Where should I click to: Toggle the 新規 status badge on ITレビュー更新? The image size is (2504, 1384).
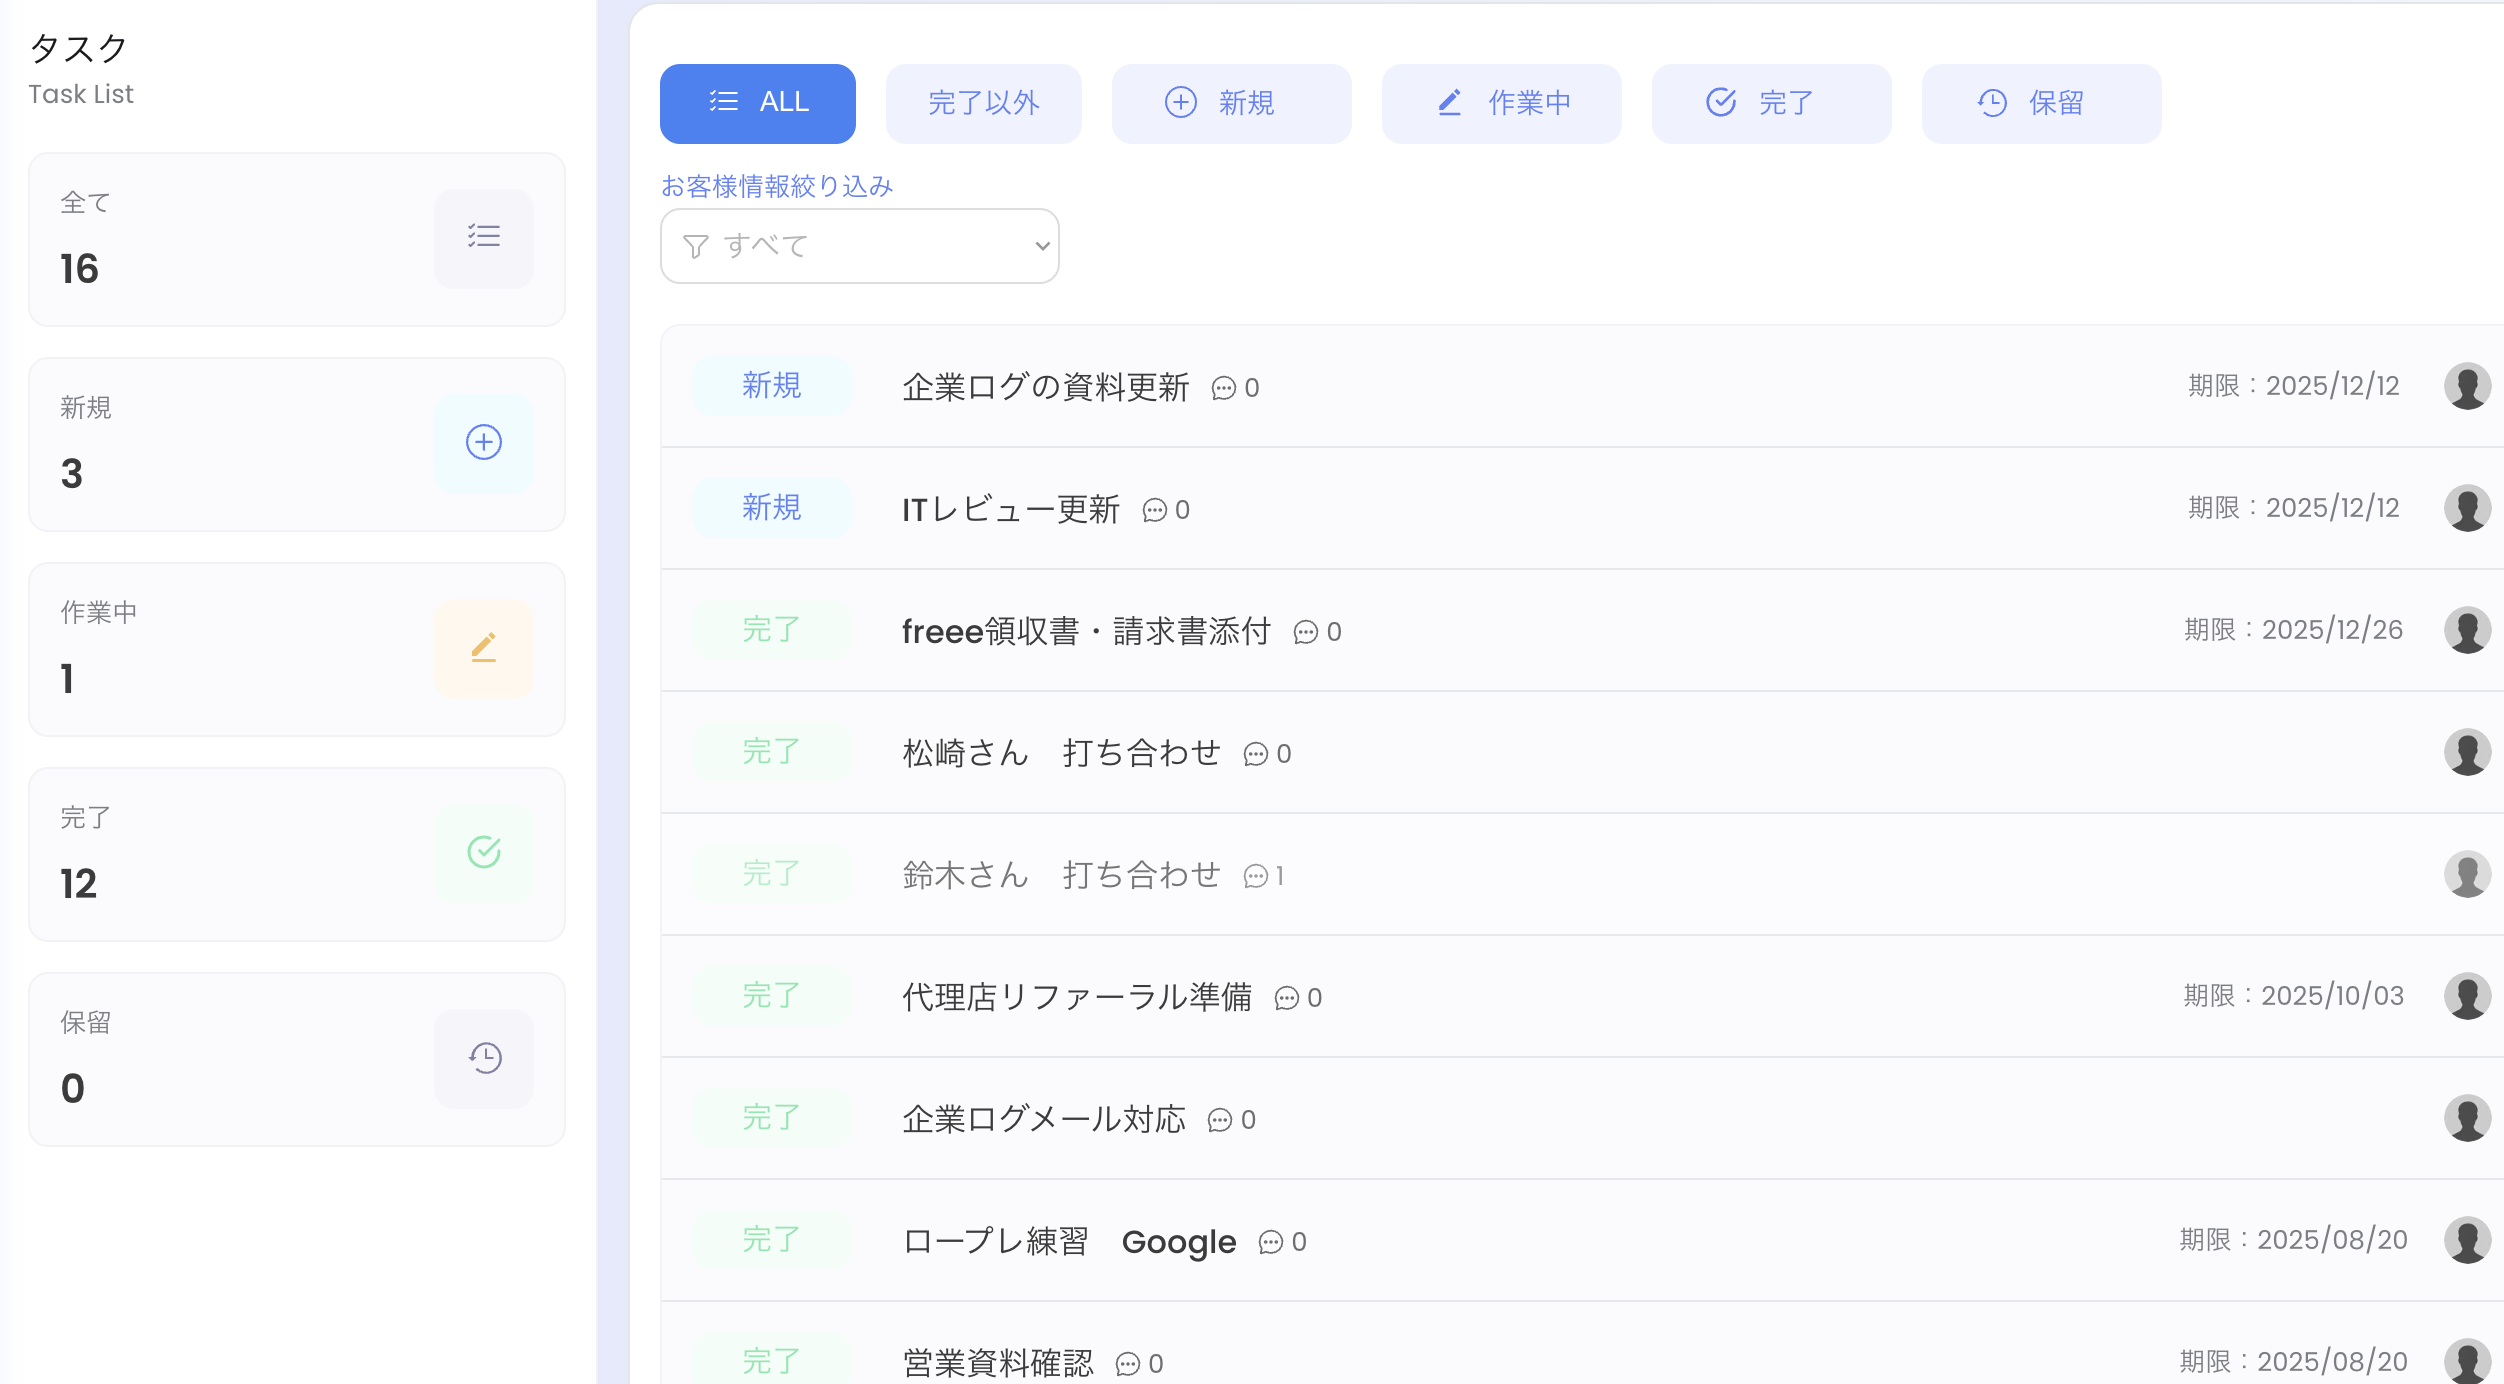tap(770, 508)
